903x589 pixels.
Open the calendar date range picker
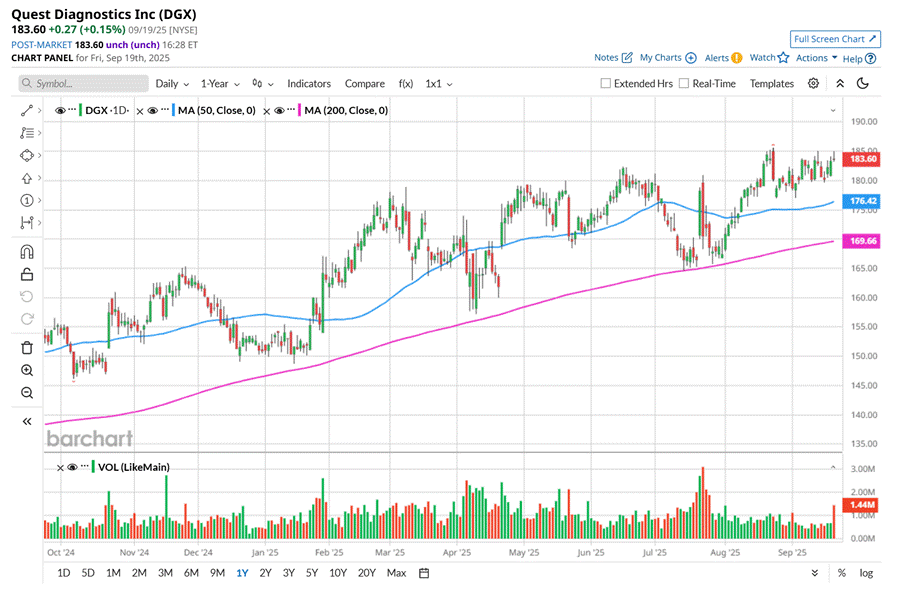click(424, 573)
